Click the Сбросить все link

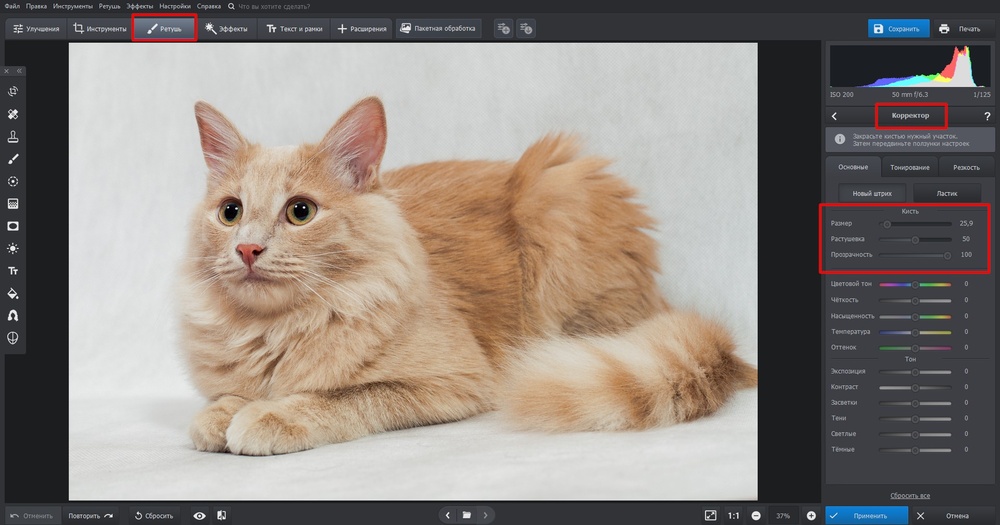910,496
